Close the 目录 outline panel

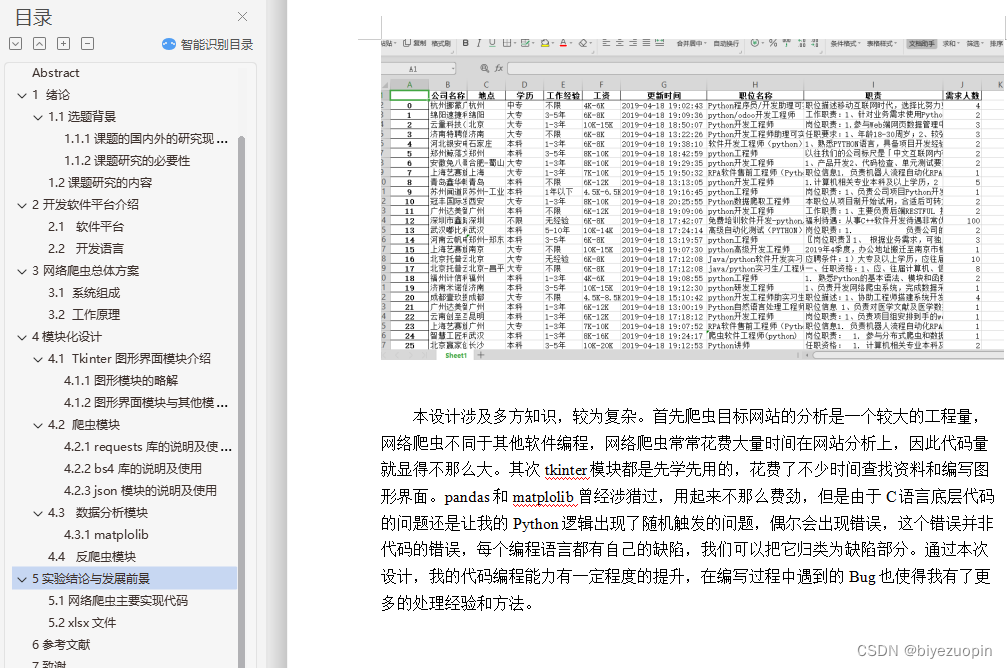(242, 17)
